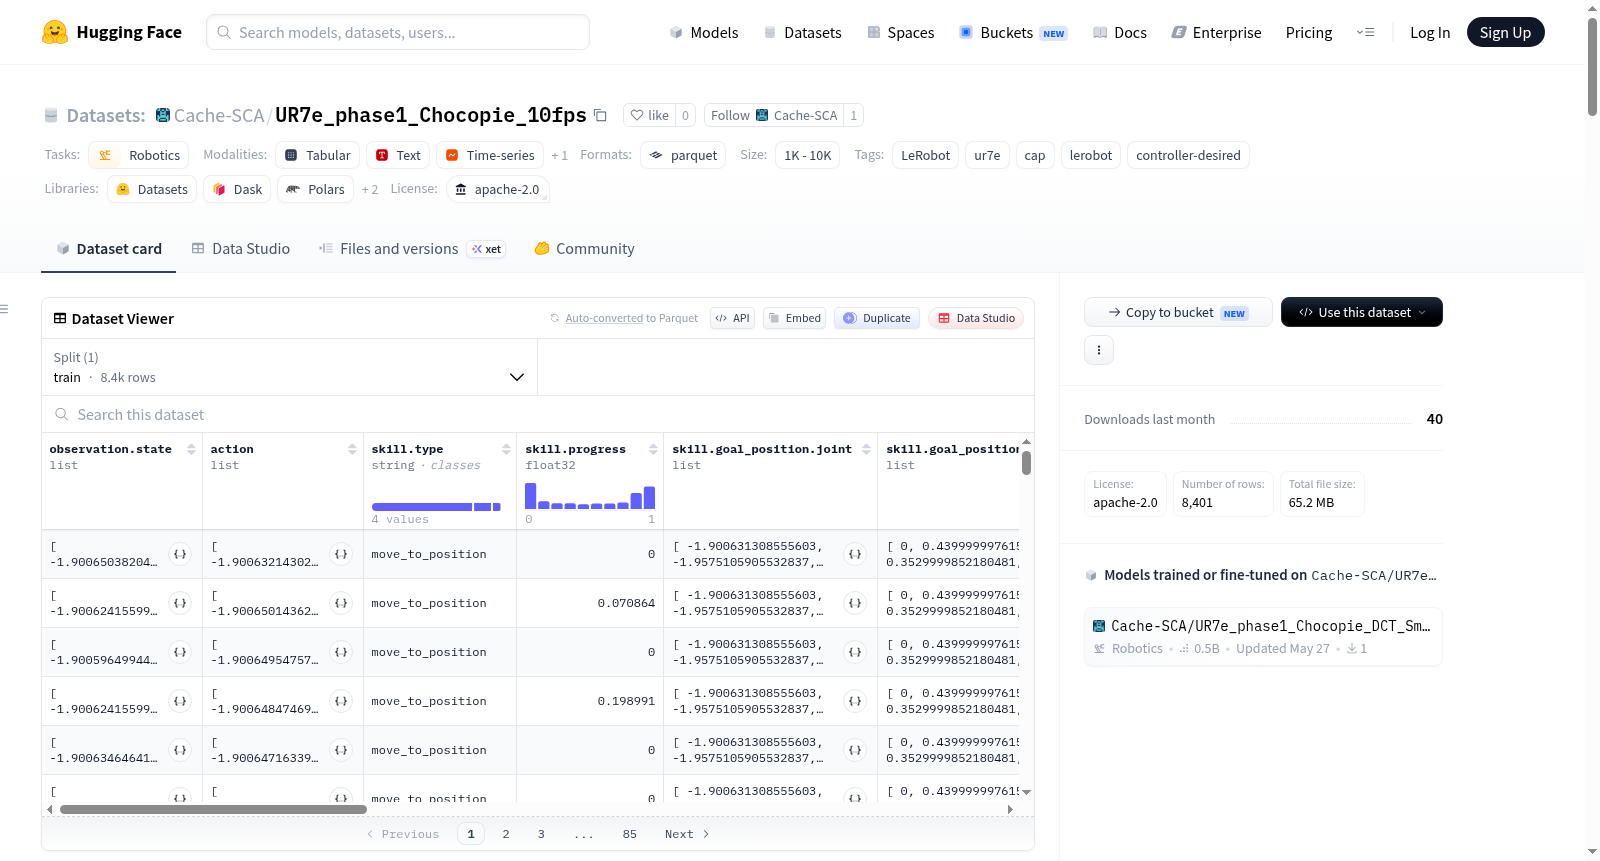Expand JSON icon for action -1.90064847469 cell

point(341,701)
